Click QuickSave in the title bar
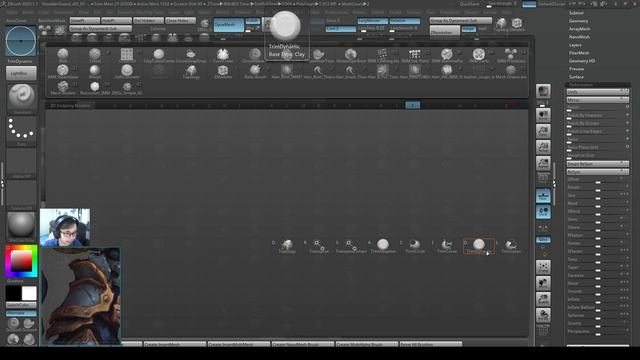 pyautogui.click(x=469, y=4)
